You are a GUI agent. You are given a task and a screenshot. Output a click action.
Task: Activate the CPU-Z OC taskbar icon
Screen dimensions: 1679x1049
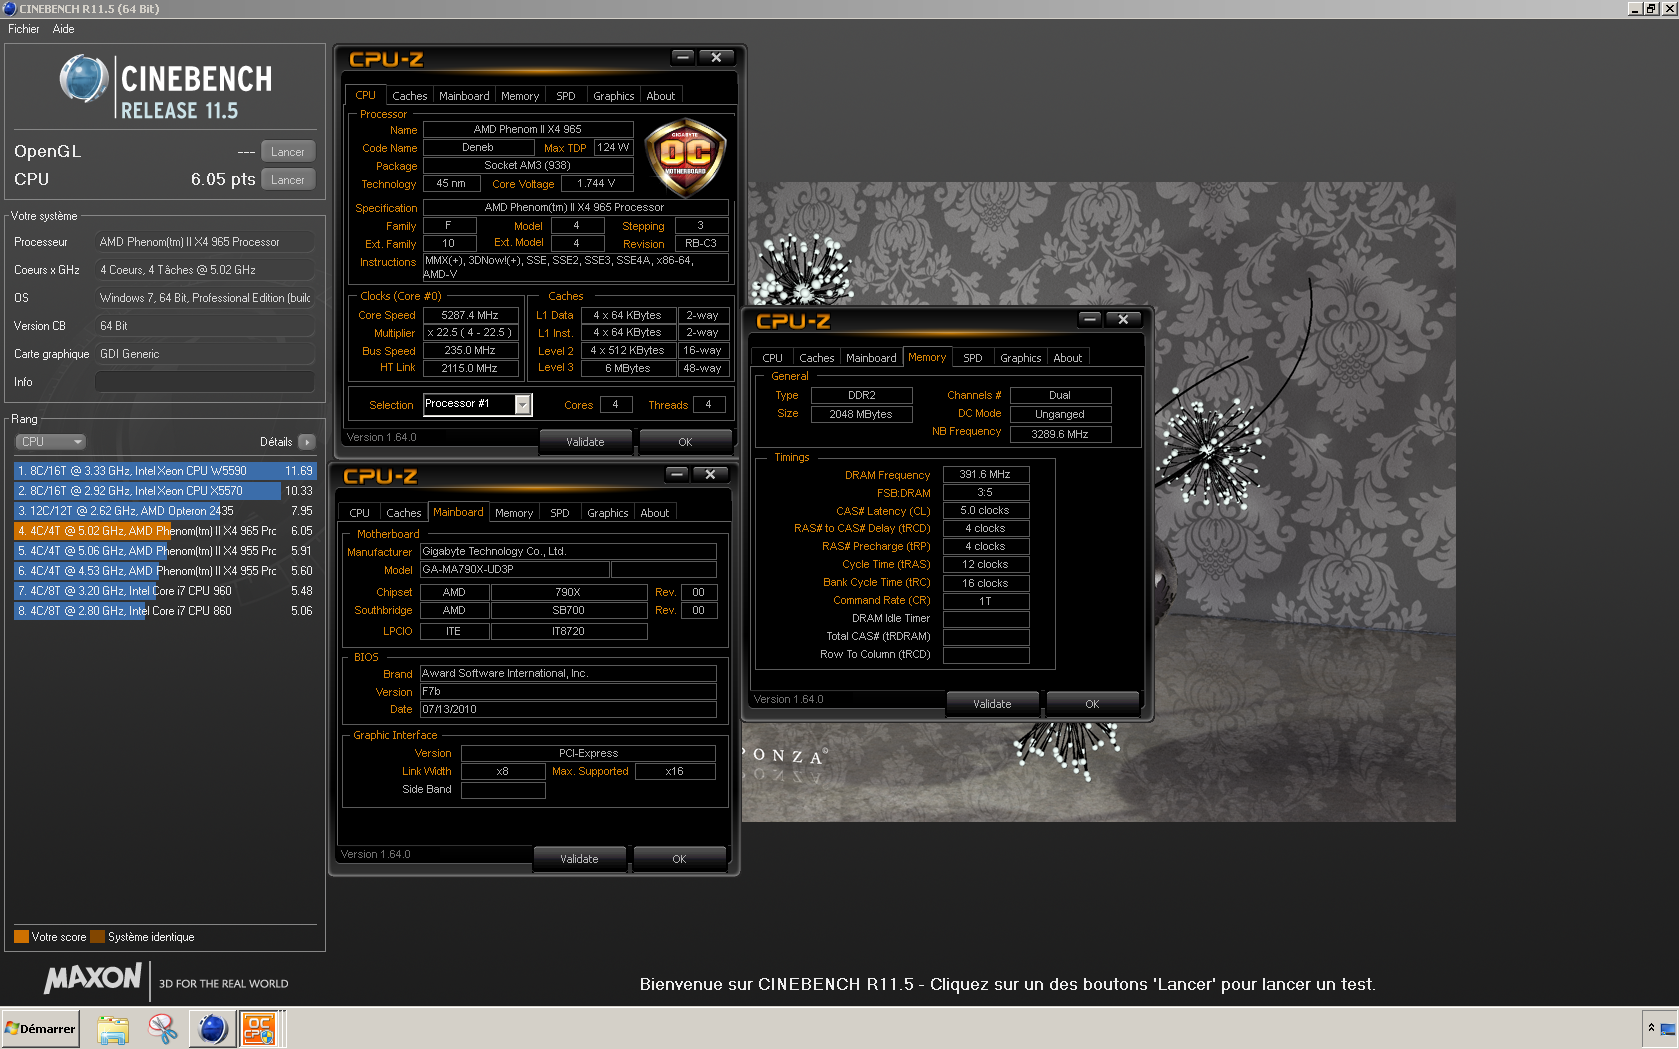coord(259,1028)
